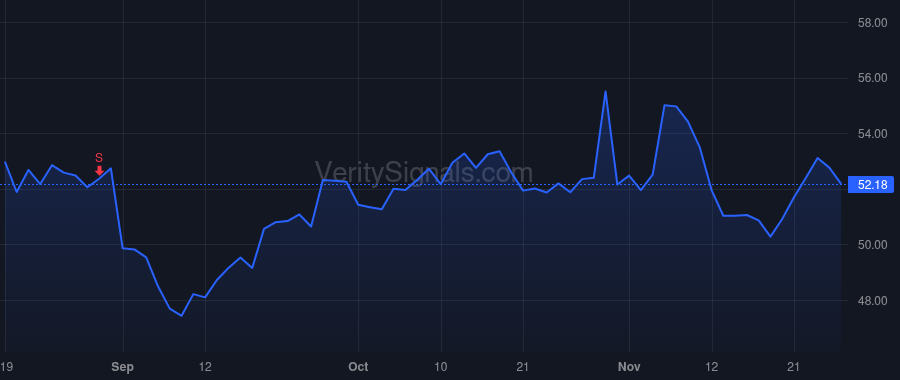Viewport: 900px width, 380px height.
Task: Click the Sep date label on time axis
Action: coord(123,367)
